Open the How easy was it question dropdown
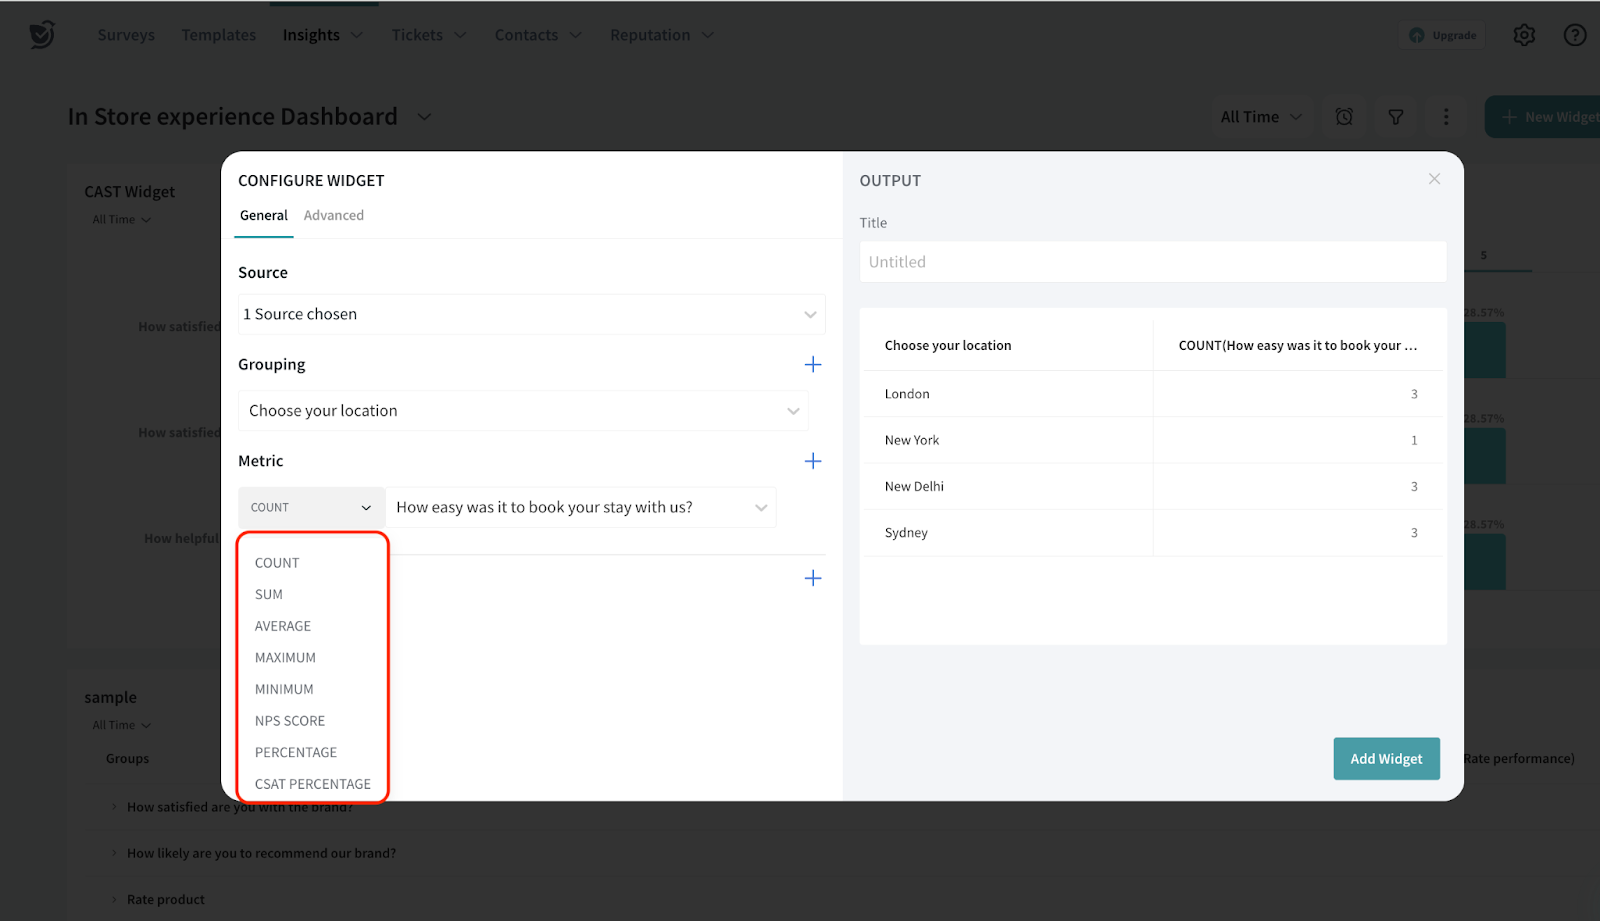Image resolution: width=1600 pixels, height=921 pixels. point(581,508)
